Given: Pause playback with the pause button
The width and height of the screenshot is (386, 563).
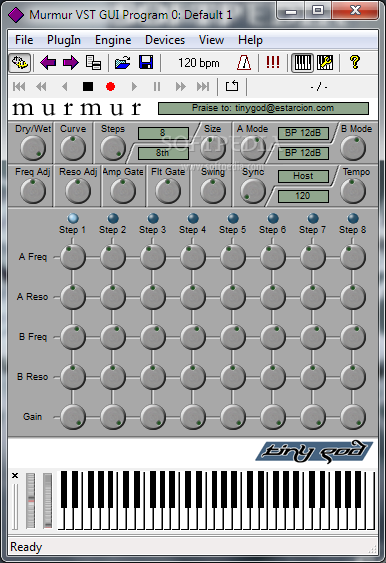Looking at the screenshot, I should [157, 87].
